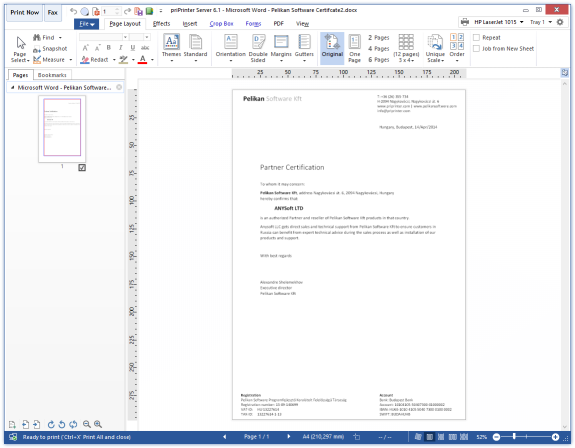Click the highlighter color tool
This screenshot has width=575, height=448.
(x=124, y=60)
